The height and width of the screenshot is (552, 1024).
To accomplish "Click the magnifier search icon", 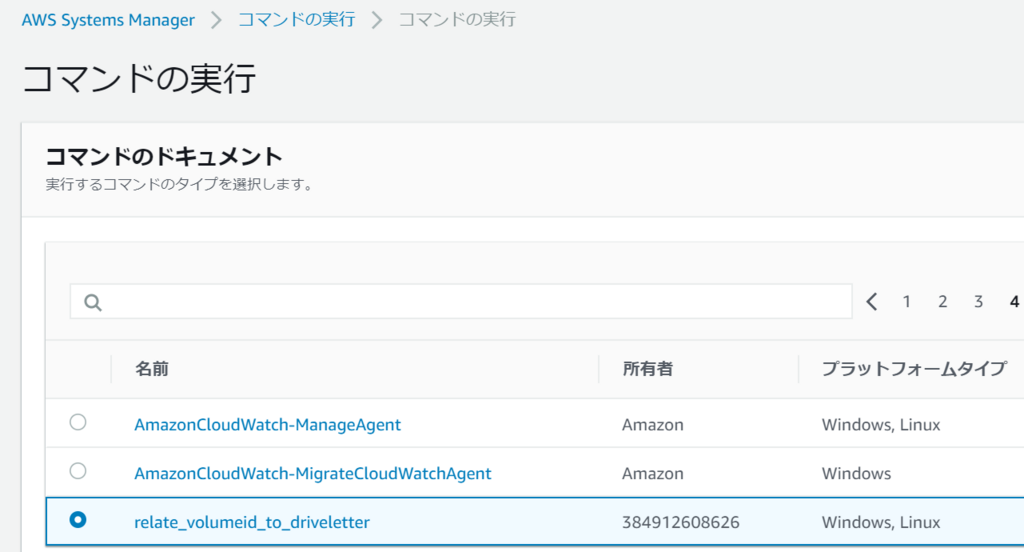I will (x=93, y=302).
